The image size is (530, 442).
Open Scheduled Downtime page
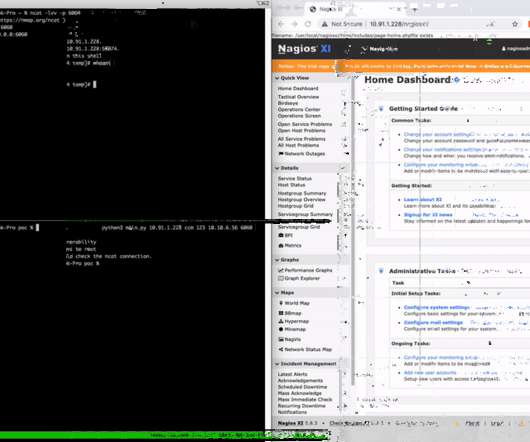(302, 387)
